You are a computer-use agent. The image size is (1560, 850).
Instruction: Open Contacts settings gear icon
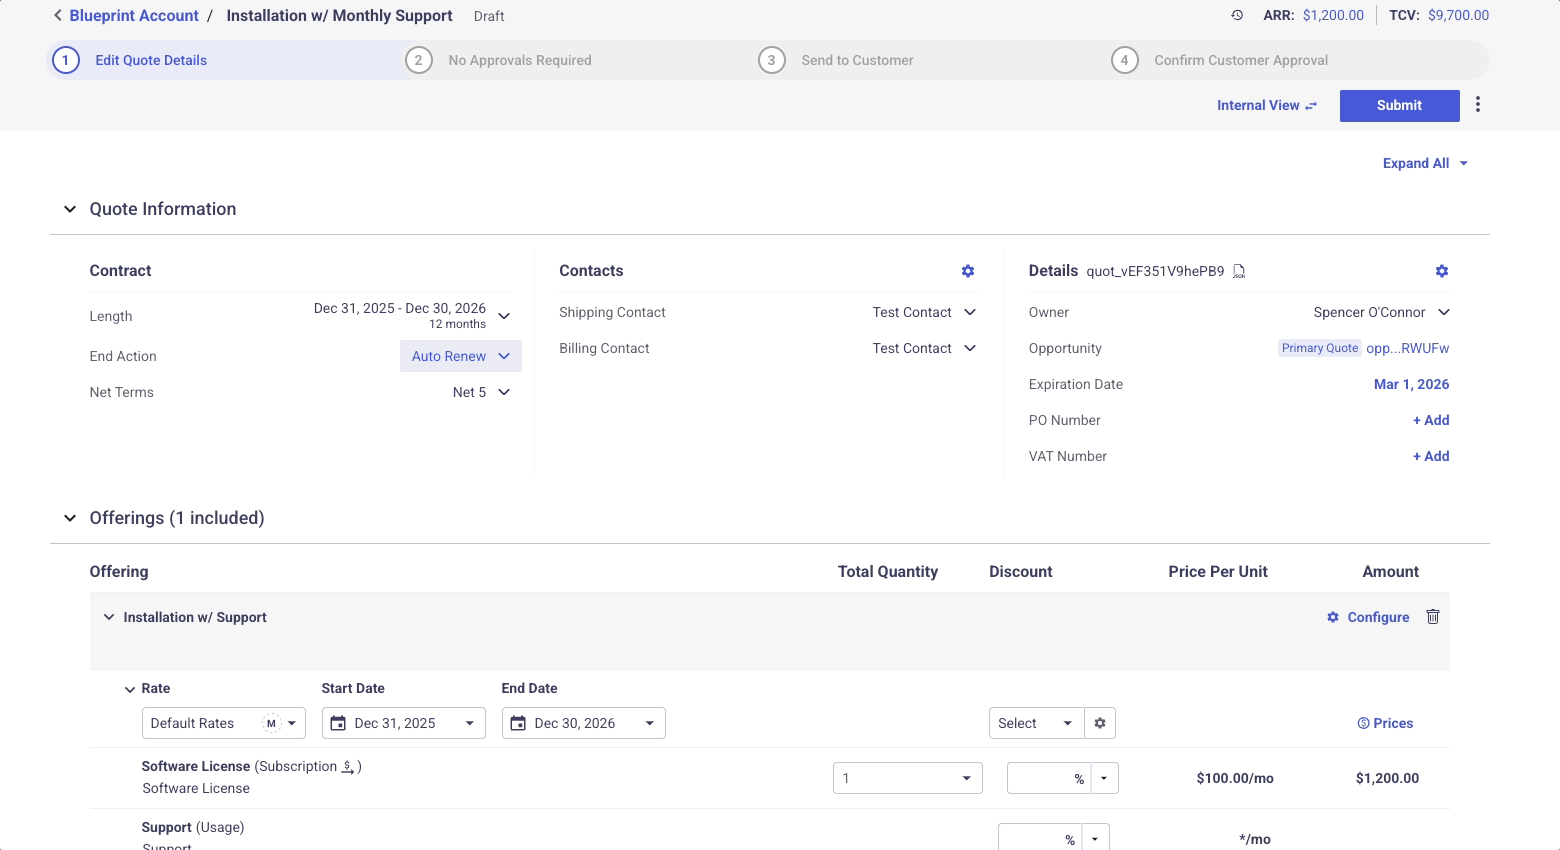[x=968, y=271]
